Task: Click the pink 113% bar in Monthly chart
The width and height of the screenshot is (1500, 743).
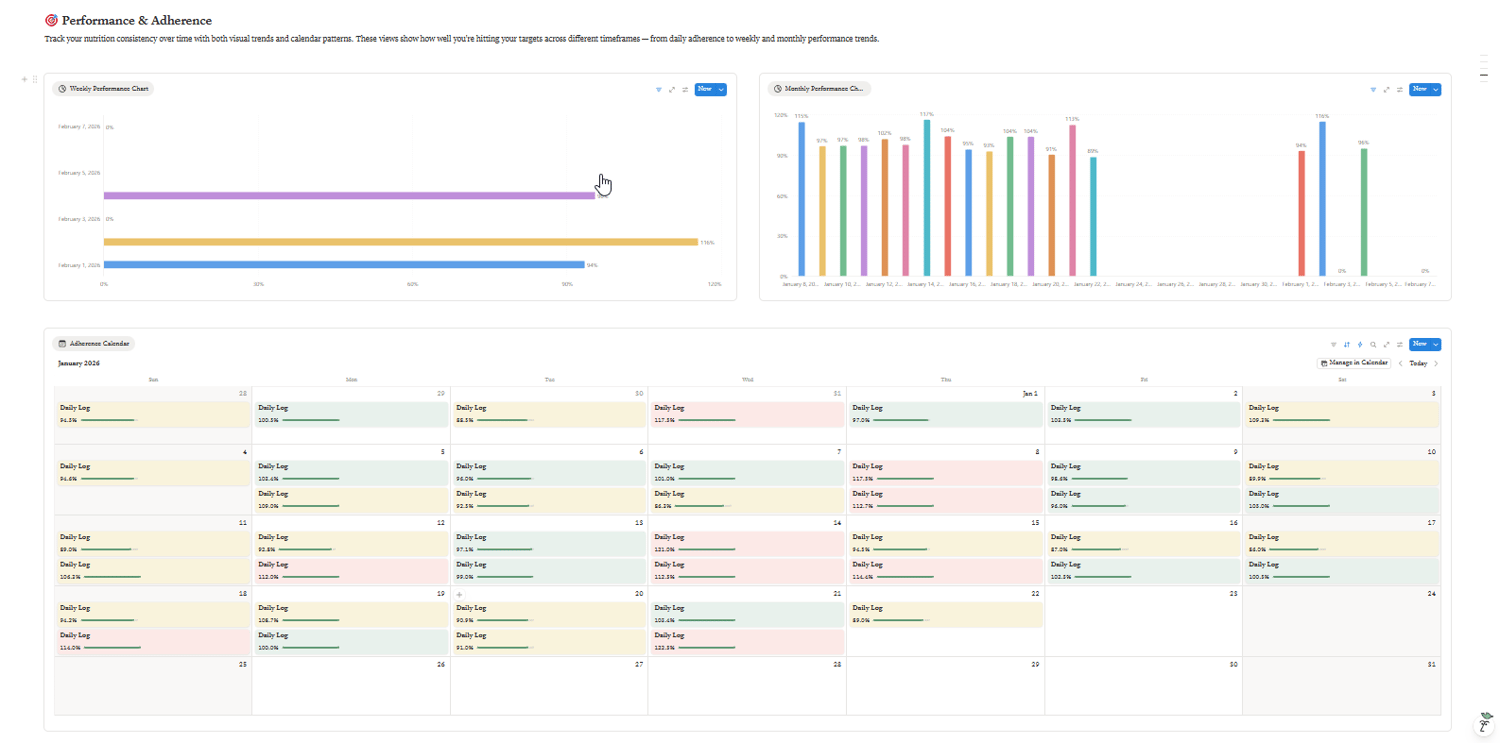Action: tap(1072, 200)
